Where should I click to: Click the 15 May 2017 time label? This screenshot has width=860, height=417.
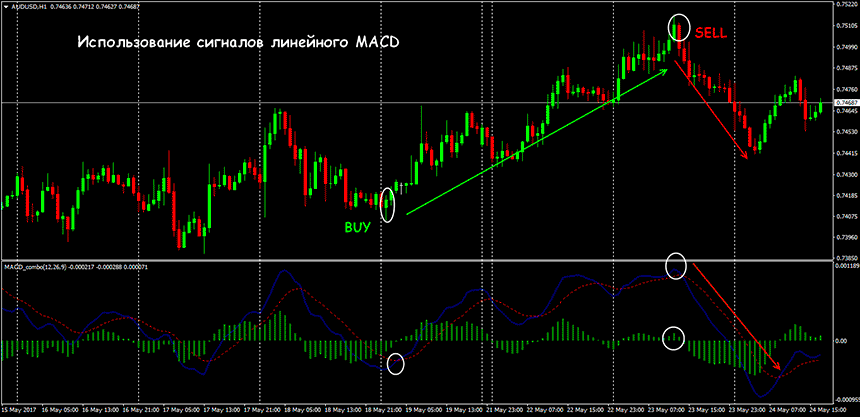point(18,410)
